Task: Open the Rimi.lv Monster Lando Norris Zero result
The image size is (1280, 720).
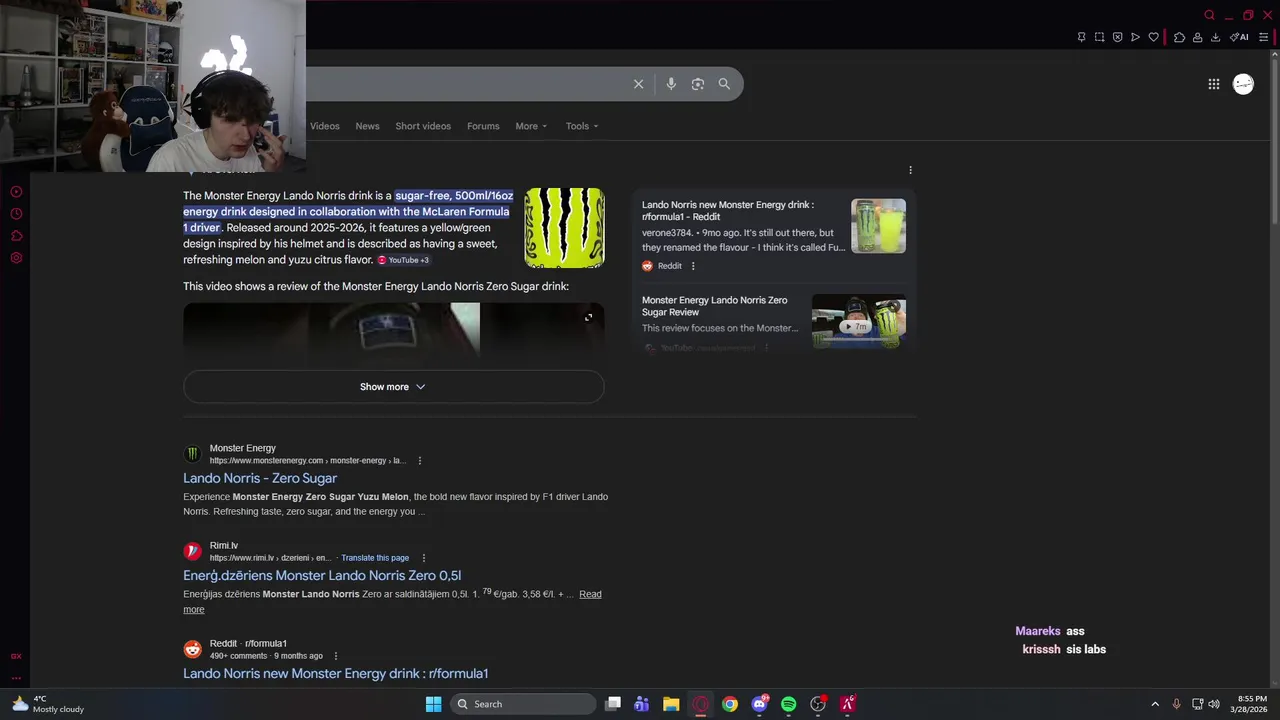Action: [x=322, y=576]
